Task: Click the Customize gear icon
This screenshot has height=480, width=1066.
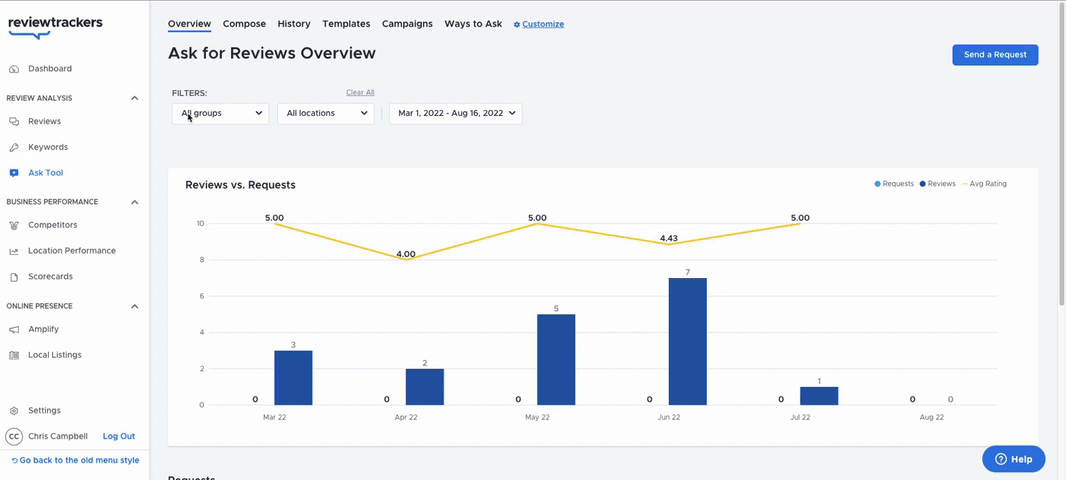Action: coord(517,24)
